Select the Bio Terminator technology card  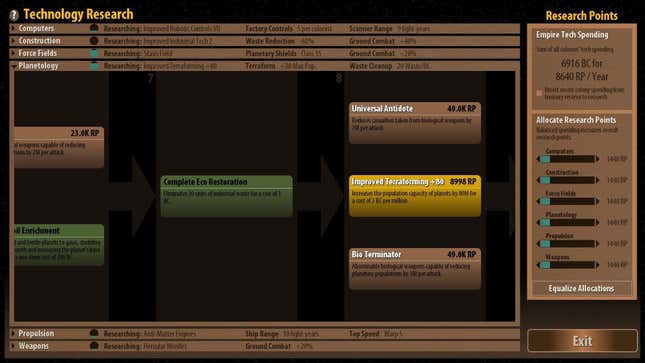[x=415, y=269]
